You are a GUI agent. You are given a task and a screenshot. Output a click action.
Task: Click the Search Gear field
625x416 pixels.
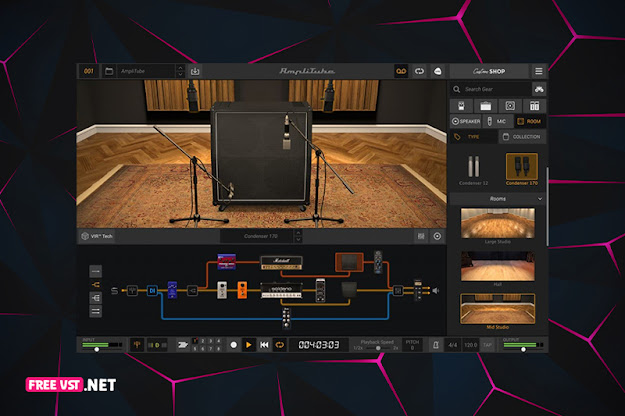click(x=491, y=89)
